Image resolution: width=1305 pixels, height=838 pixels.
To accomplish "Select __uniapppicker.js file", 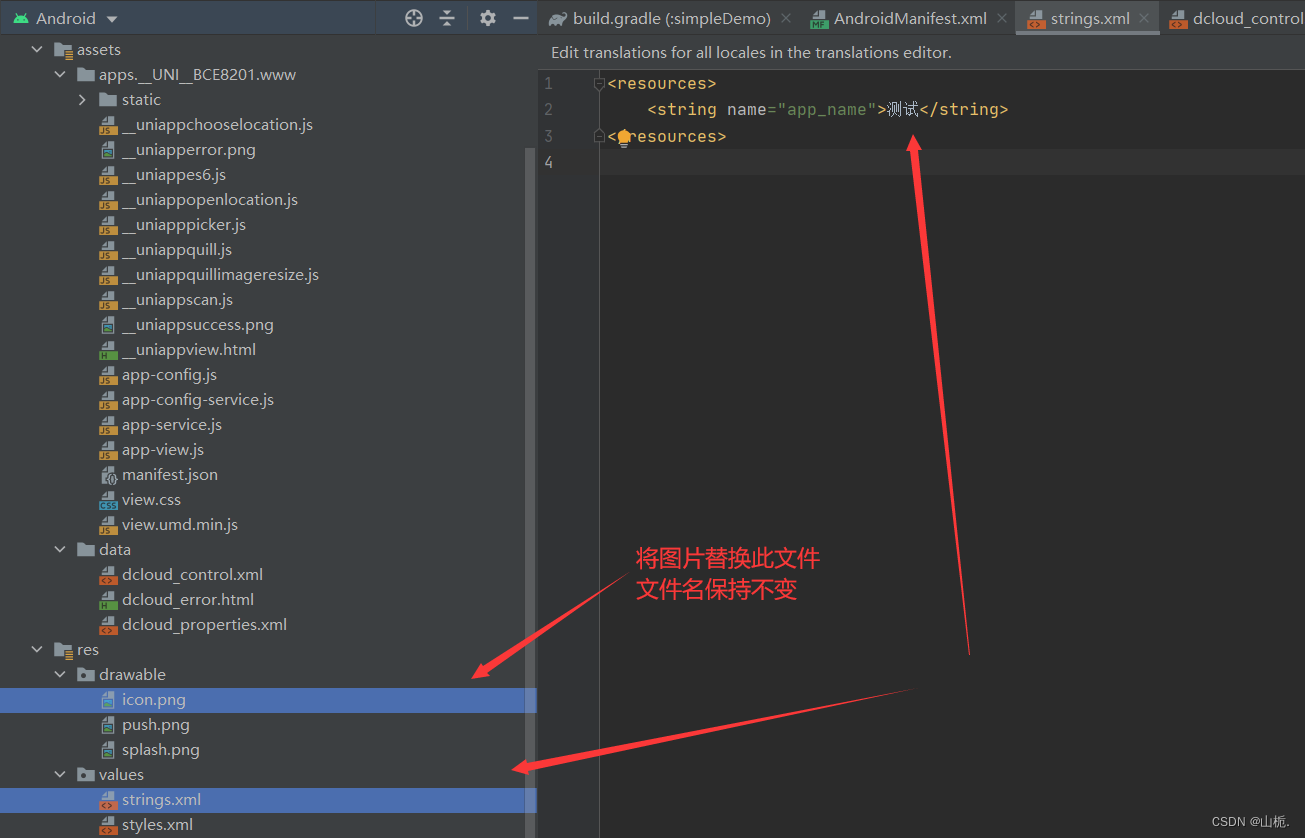I will click(x=183, y=224).
